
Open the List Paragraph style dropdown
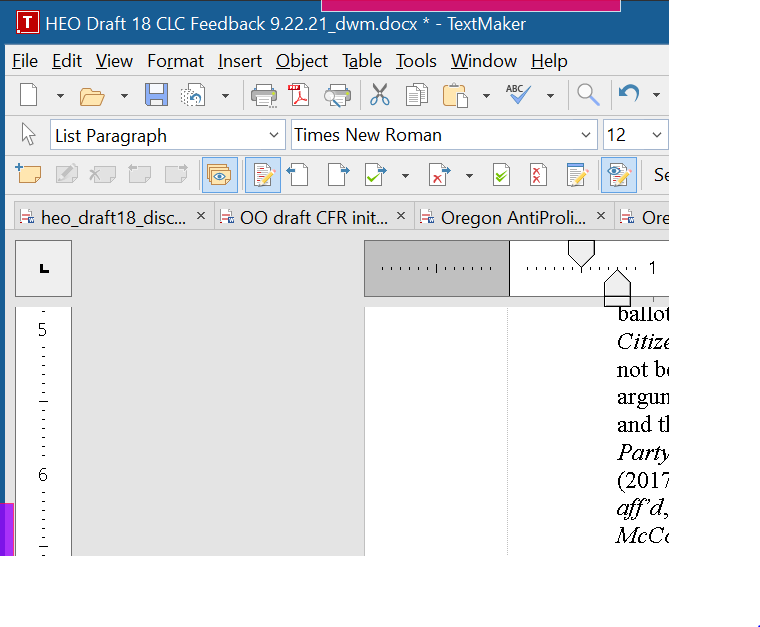pyautogui.click(x=275, y=135)
